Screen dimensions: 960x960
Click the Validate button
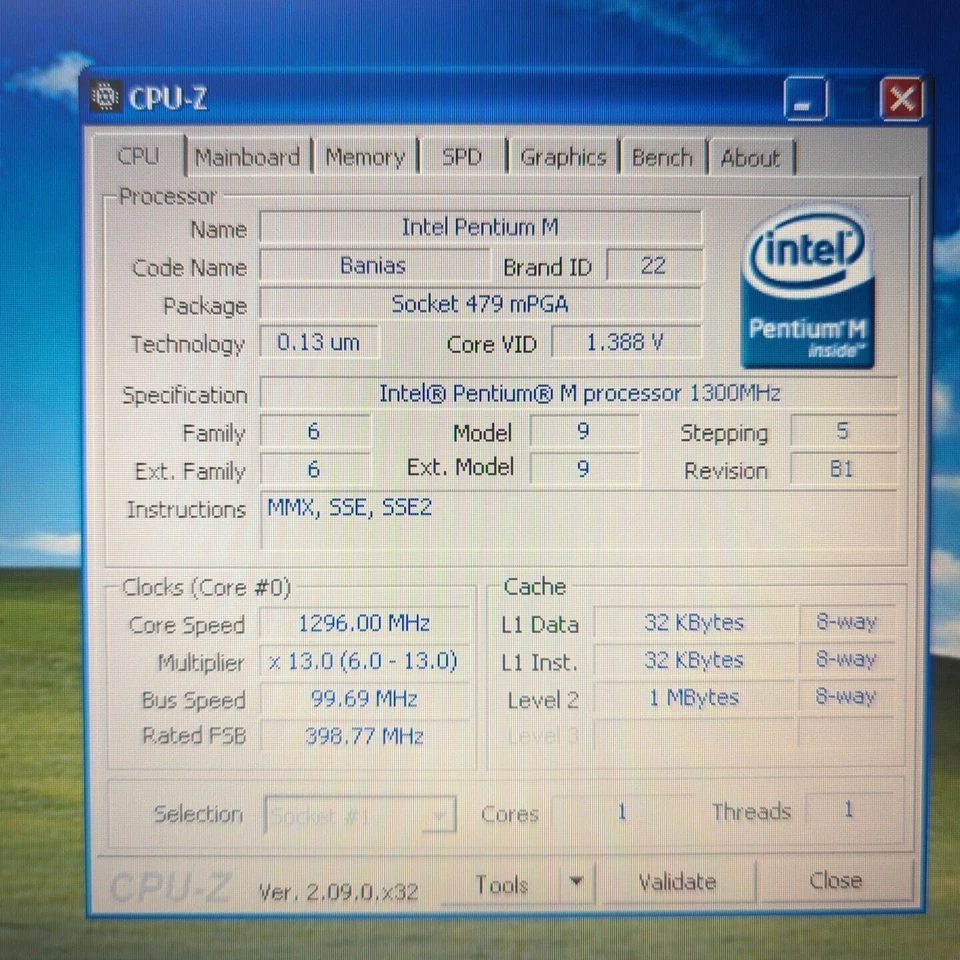(x=677, y=881)
